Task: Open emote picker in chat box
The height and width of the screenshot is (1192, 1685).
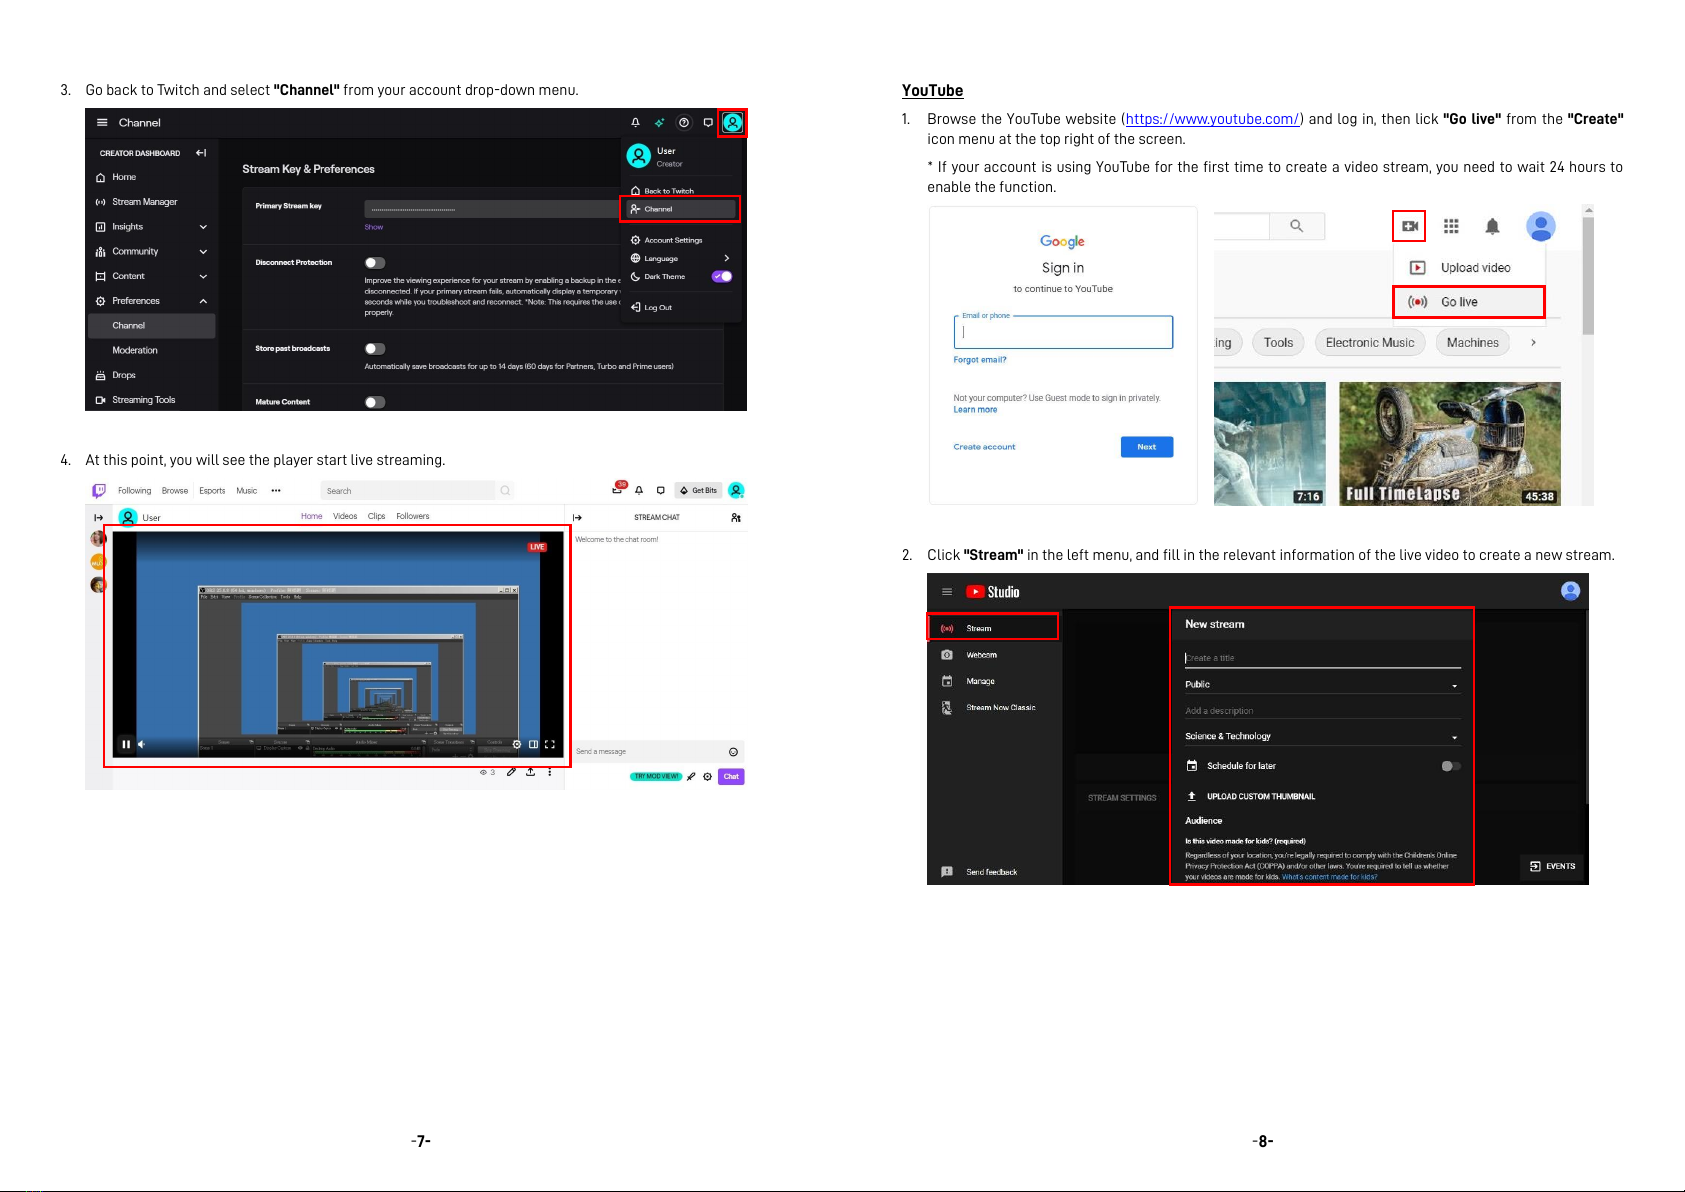Action: click(x=733, y=752)
